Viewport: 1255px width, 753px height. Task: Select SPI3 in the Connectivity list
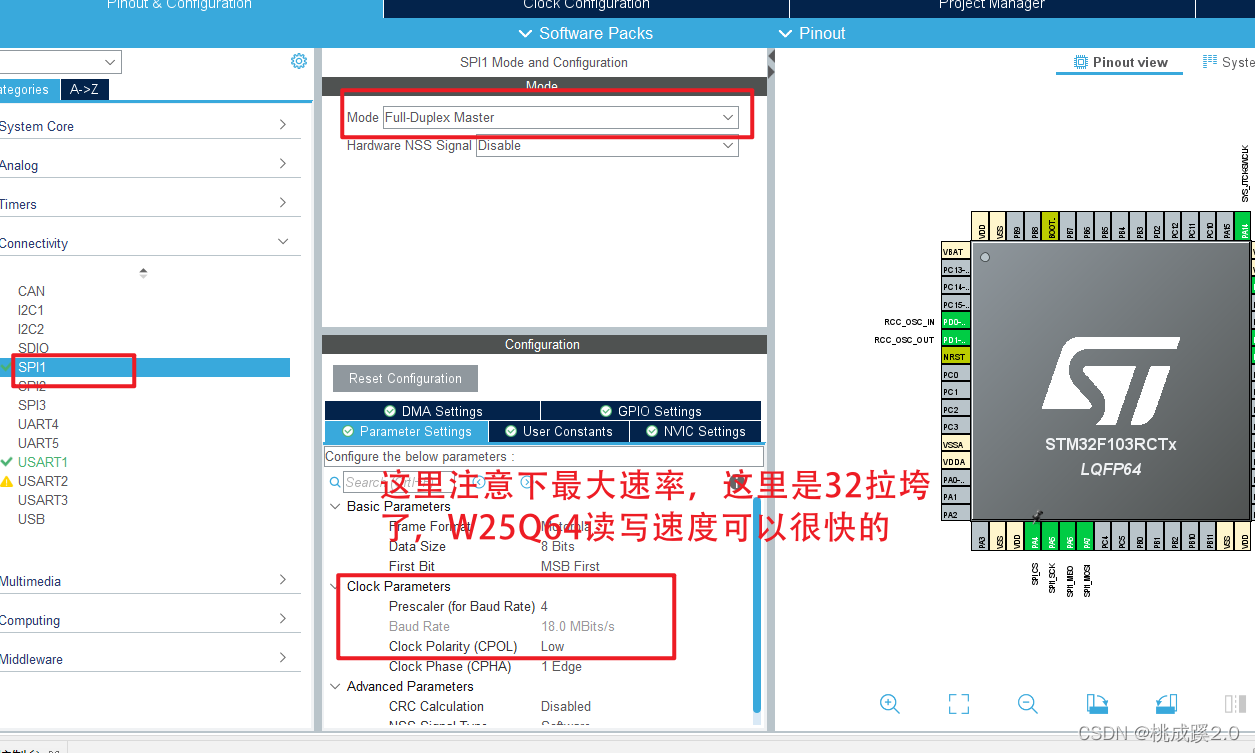coord(32,405)
